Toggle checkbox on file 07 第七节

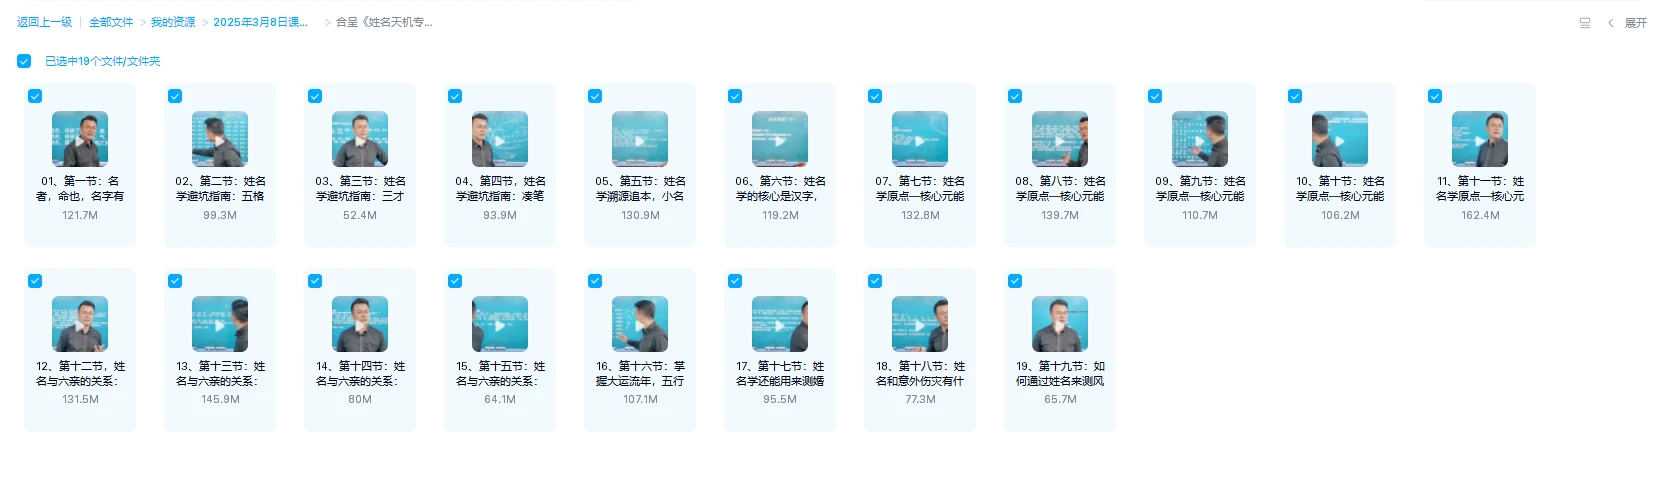pos(875,96)
